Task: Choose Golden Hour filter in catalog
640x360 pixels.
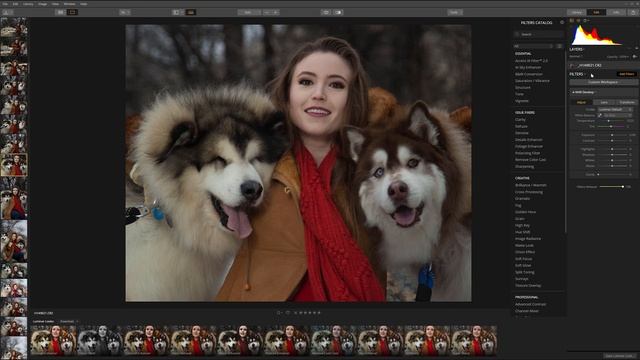Action: coord(526,212)
